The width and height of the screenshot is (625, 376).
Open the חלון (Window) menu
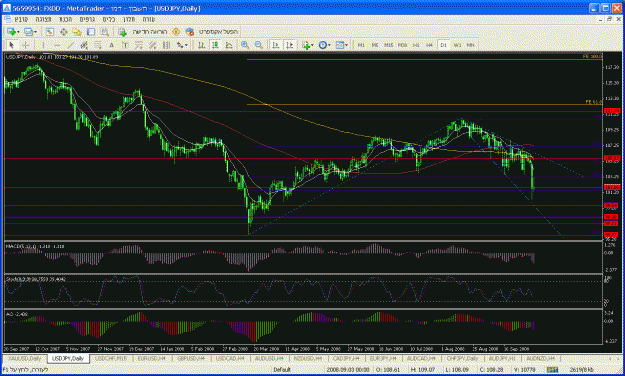pyautogui.click(x=129, y=20)
